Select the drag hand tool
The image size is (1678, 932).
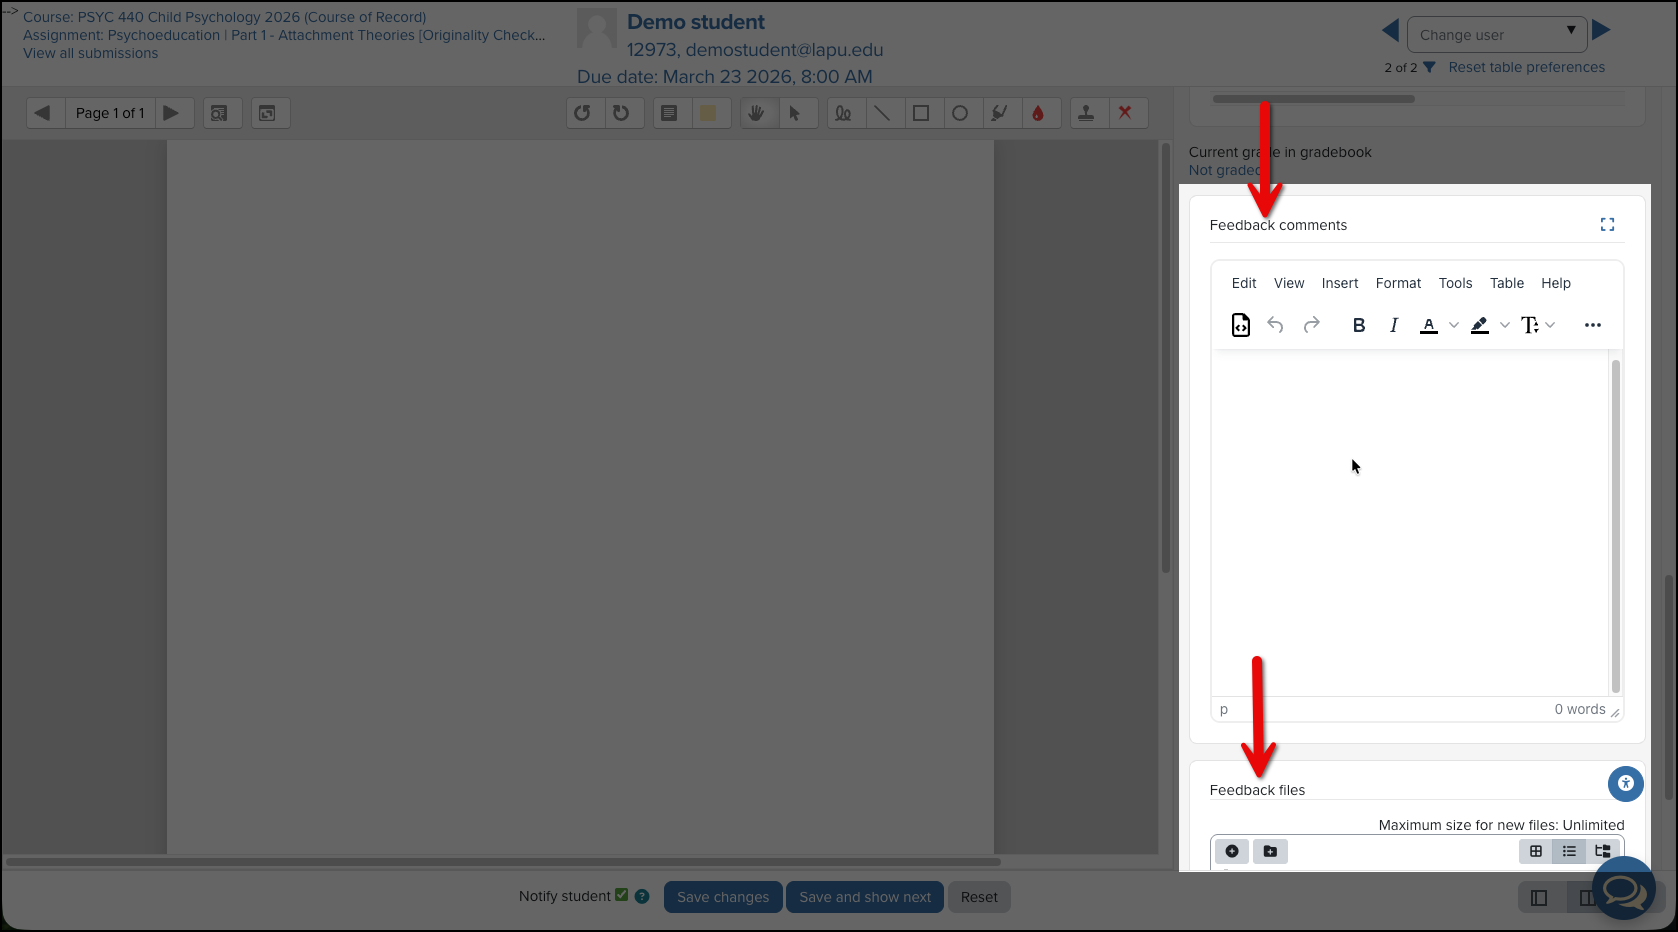[757, 113]
